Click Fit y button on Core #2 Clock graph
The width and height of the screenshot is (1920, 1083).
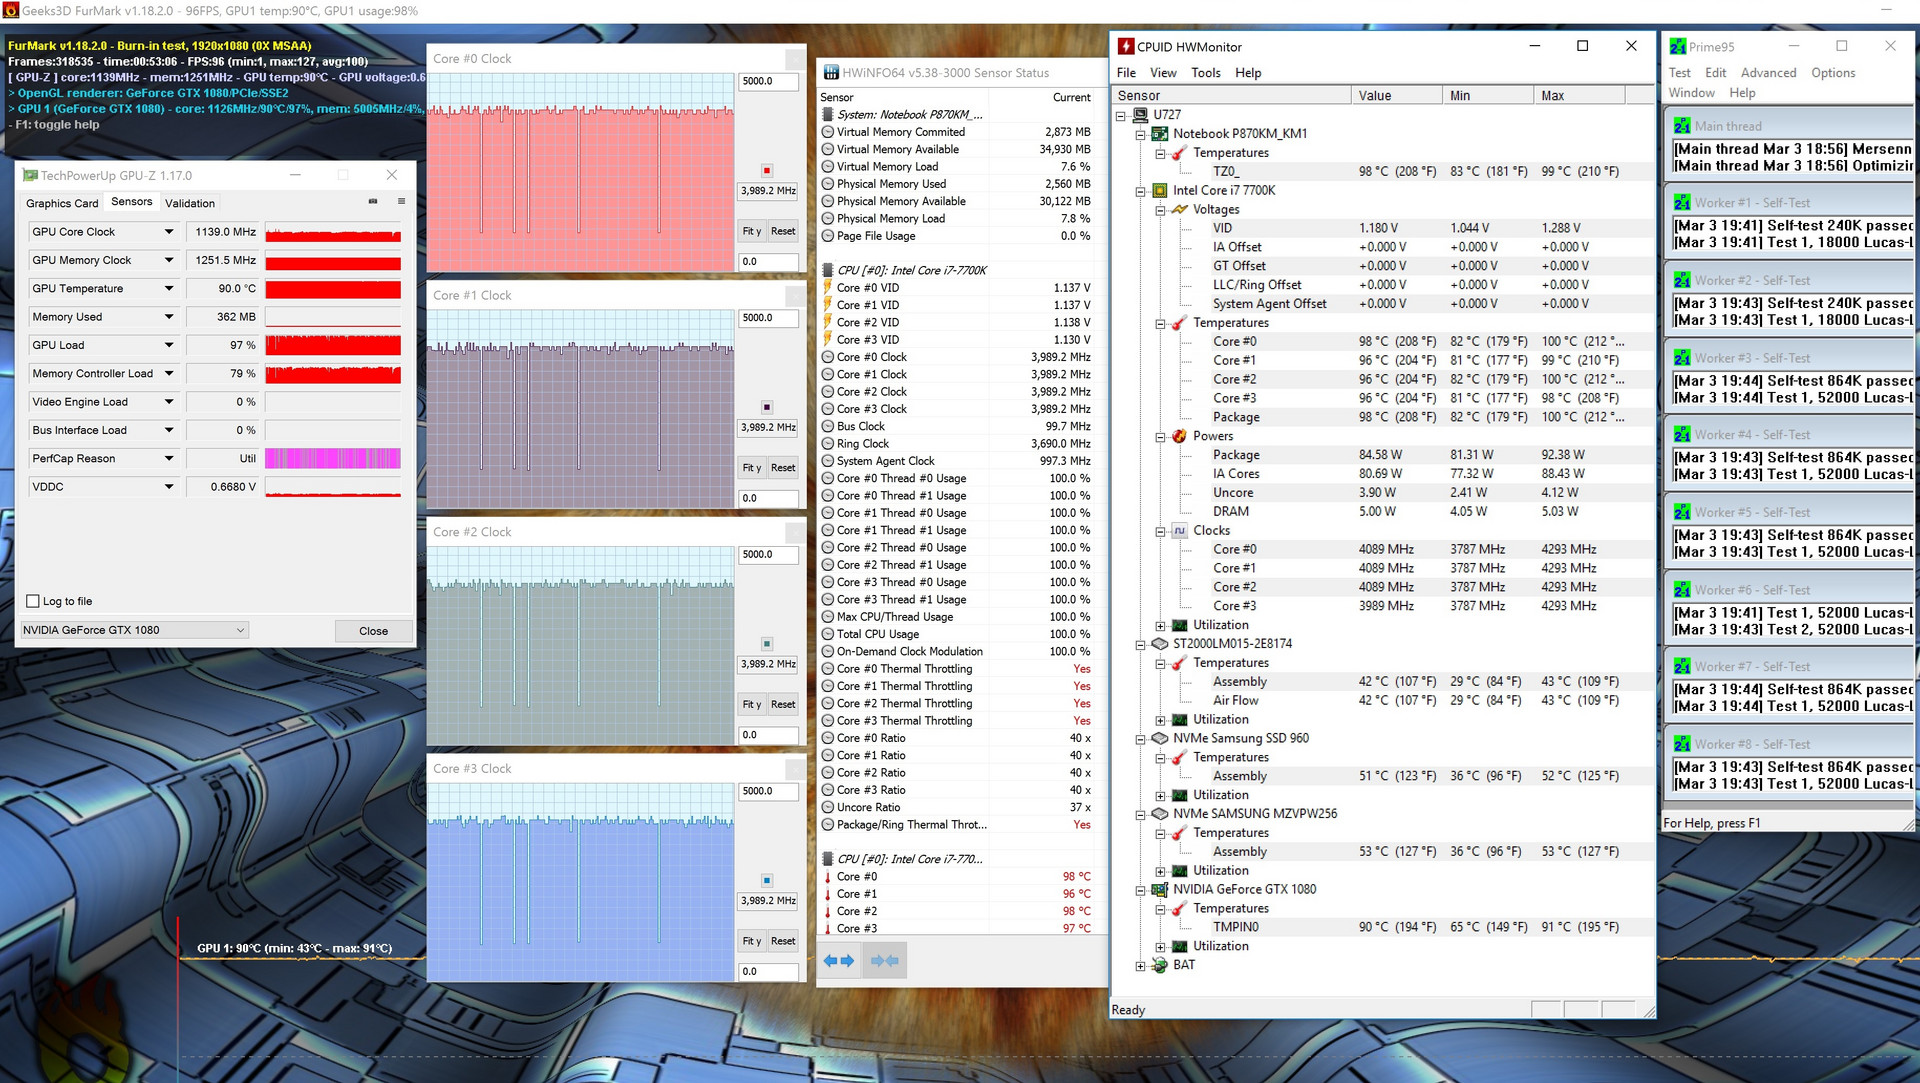point(751,704)
